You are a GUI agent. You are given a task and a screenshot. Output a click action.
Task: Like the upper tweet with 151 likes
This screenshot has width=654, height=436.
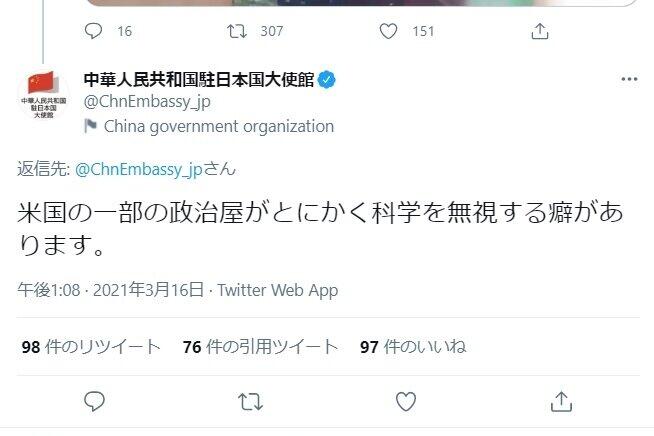390,31
